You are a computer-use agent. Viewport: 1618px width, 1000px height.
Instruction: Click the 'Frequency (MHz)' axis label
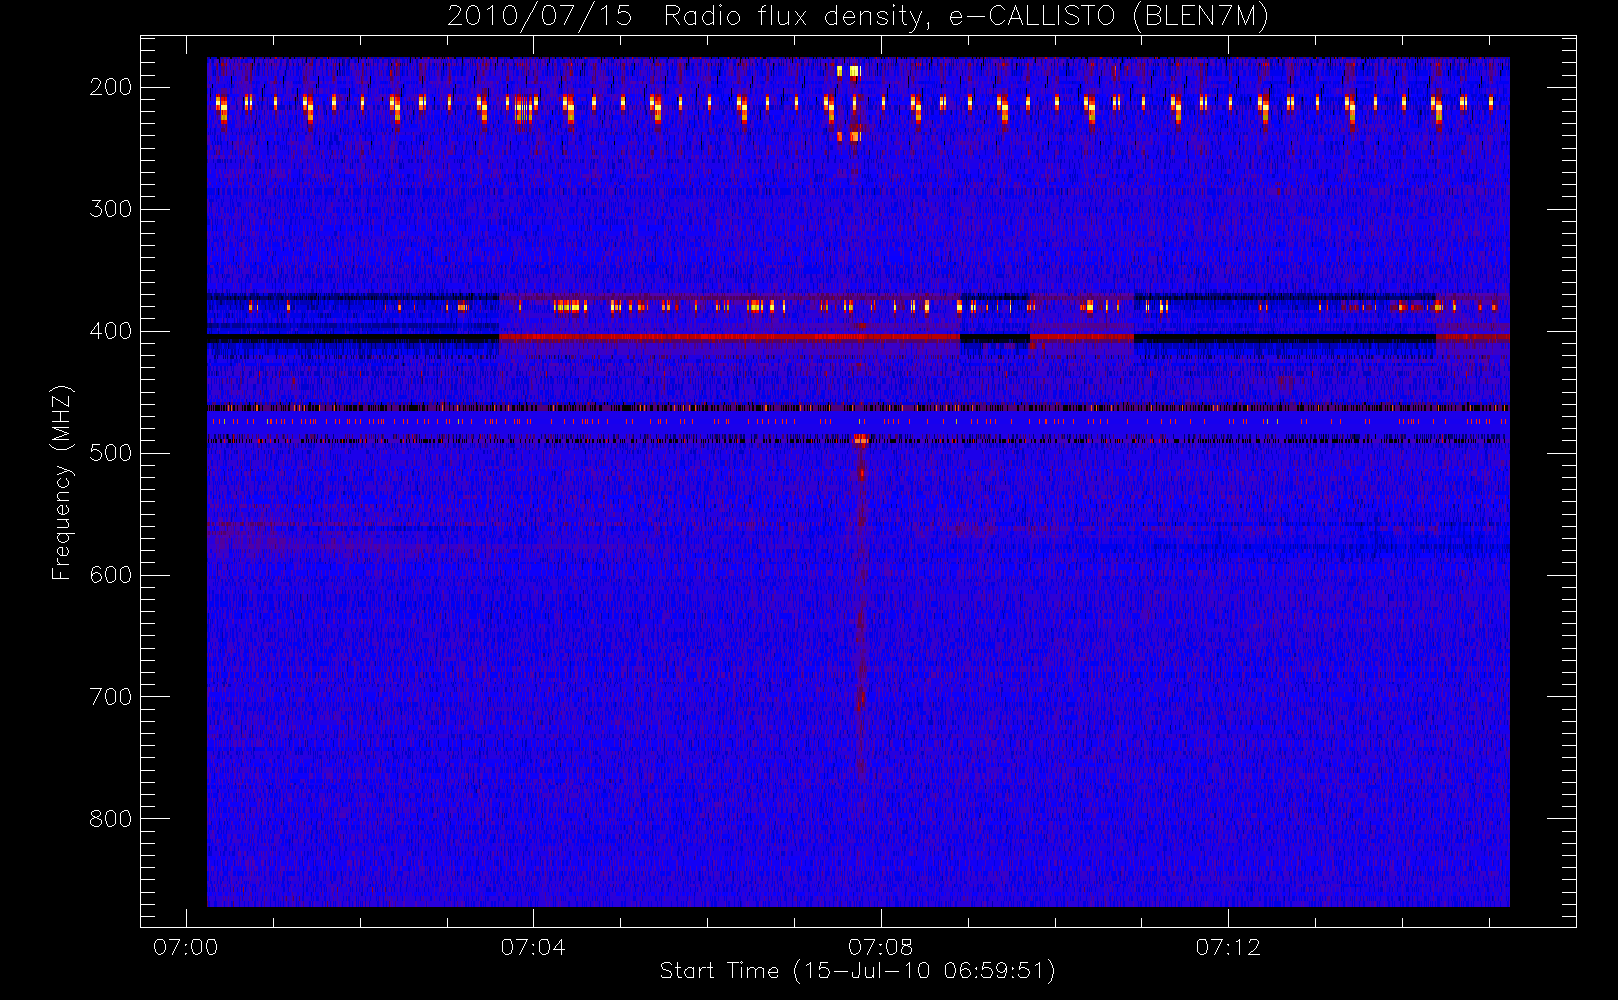(62, 482)
